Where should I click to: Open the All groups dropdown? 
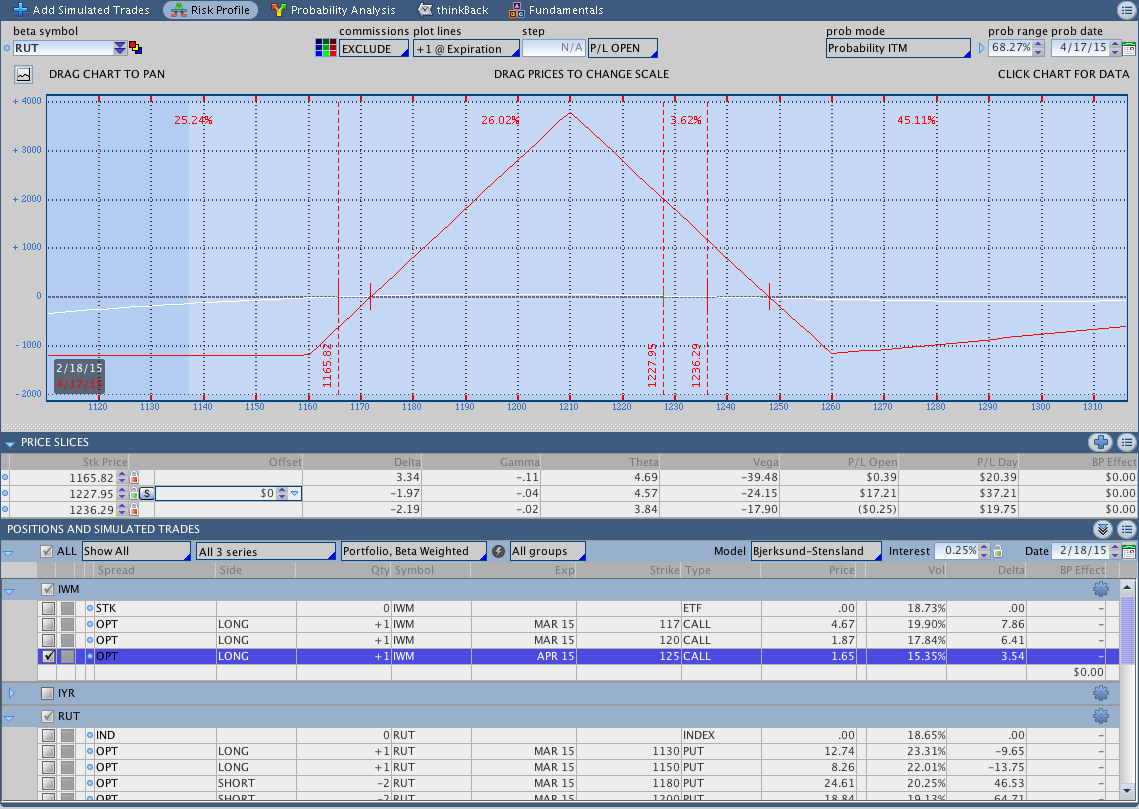coord(547,551)
